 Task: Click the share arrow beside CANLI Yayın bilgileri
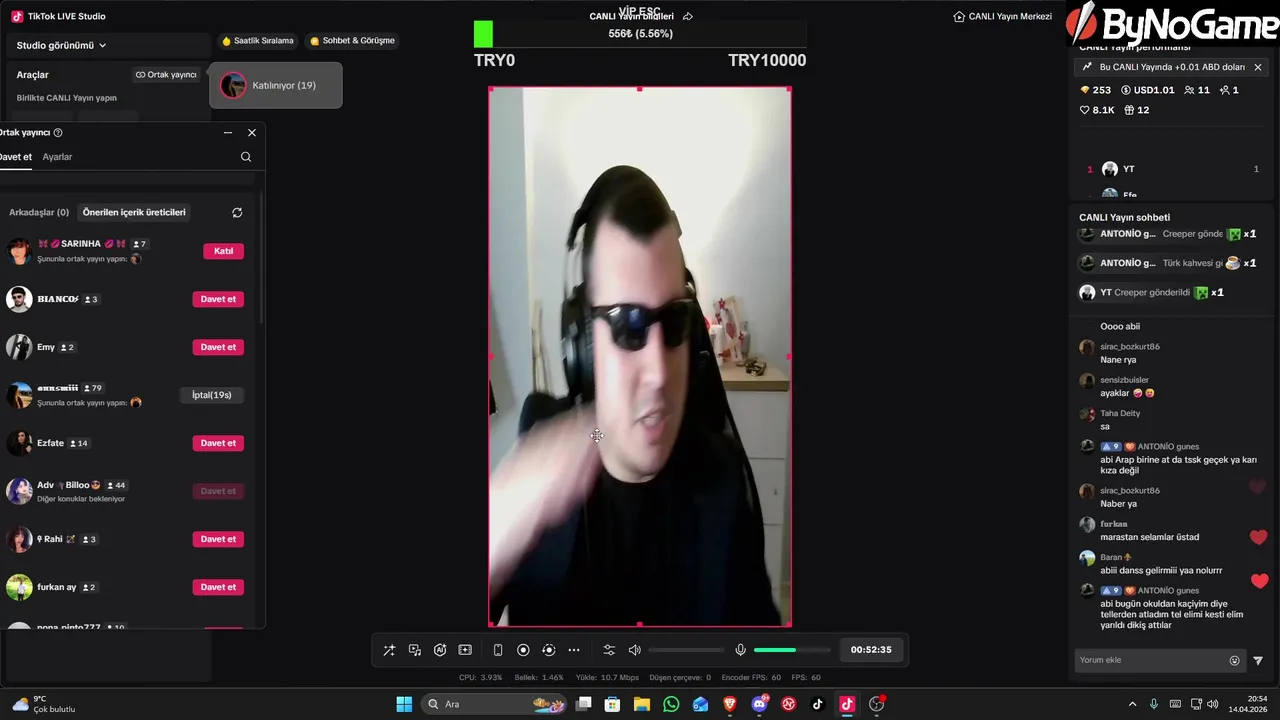pos(688,17)
